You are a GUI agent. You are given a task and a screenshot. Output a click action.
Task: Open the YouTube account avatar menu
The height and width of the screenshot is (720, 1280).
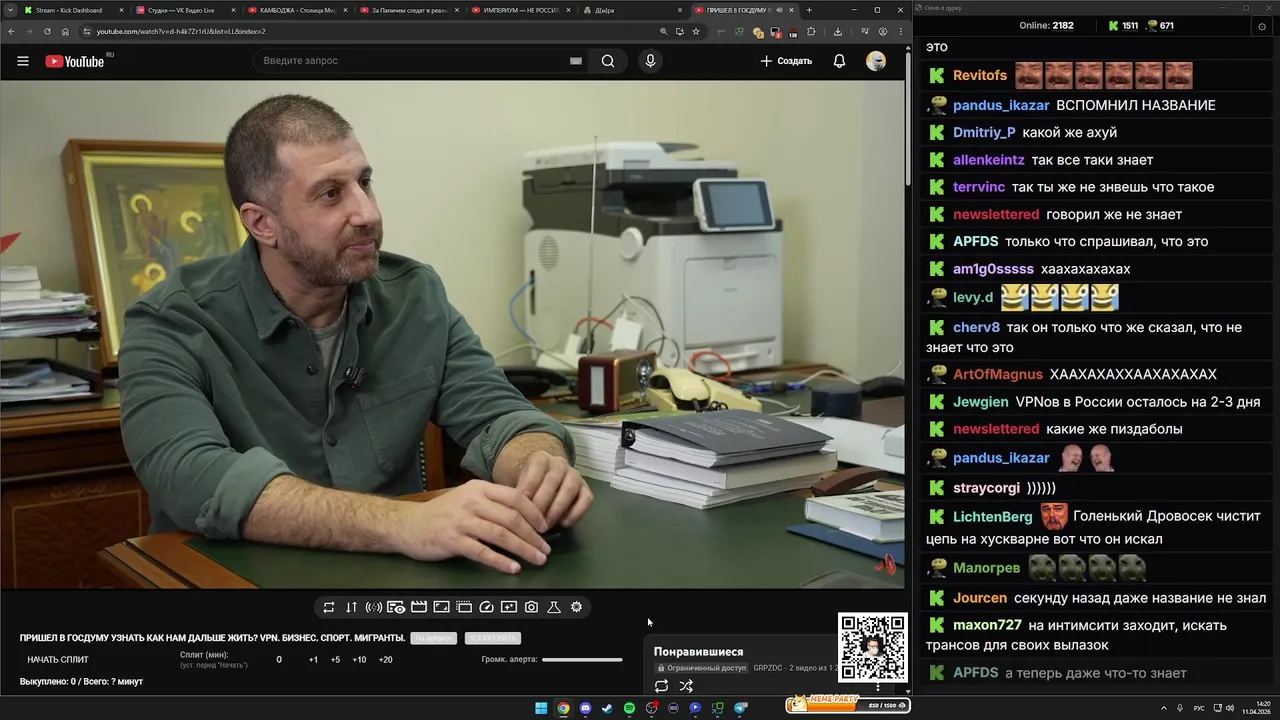(x=876, y=61)
